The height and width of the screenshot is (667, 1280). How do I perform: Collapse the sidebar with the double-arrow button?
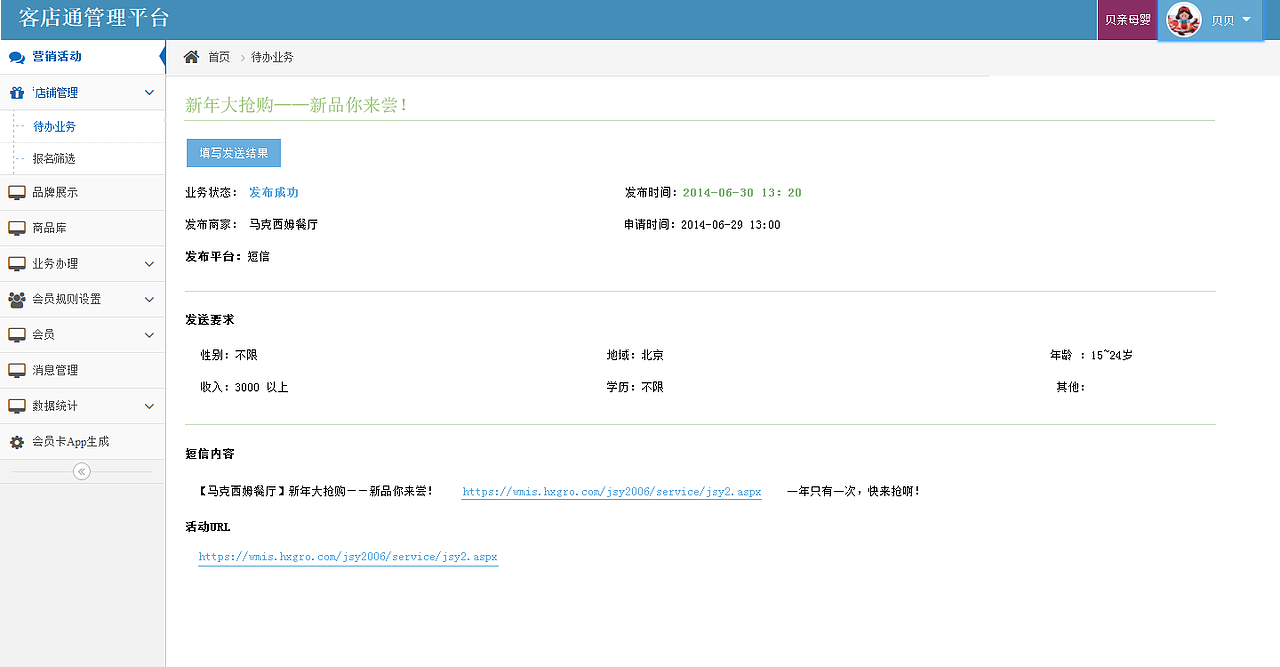82,472
